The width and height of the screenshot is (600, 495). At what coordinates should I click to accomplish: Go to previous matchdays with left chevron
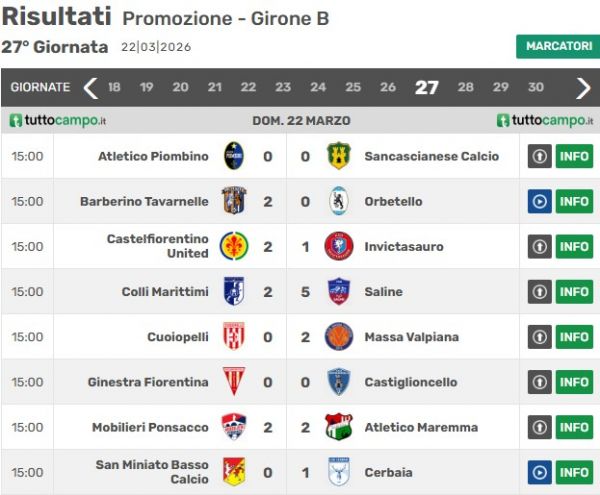coord(91,88)
